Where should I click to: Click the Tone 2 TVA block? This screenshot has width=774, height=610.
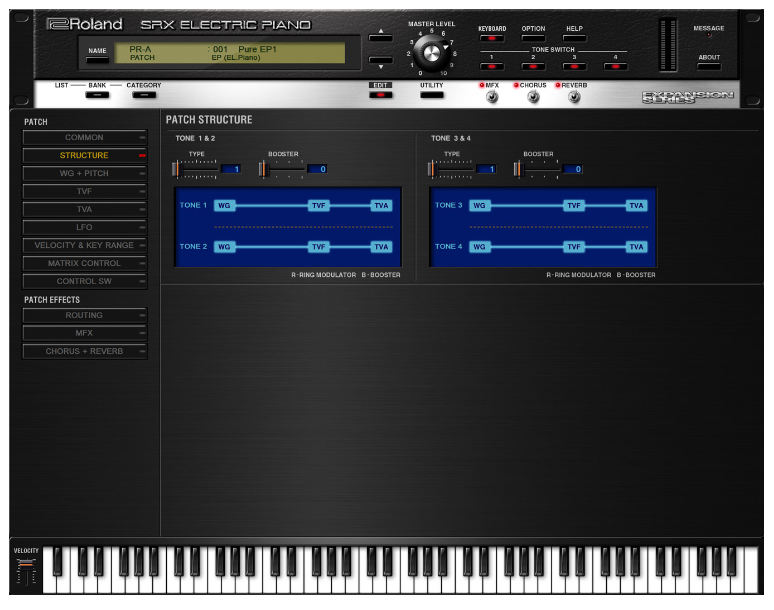(382, 247)
